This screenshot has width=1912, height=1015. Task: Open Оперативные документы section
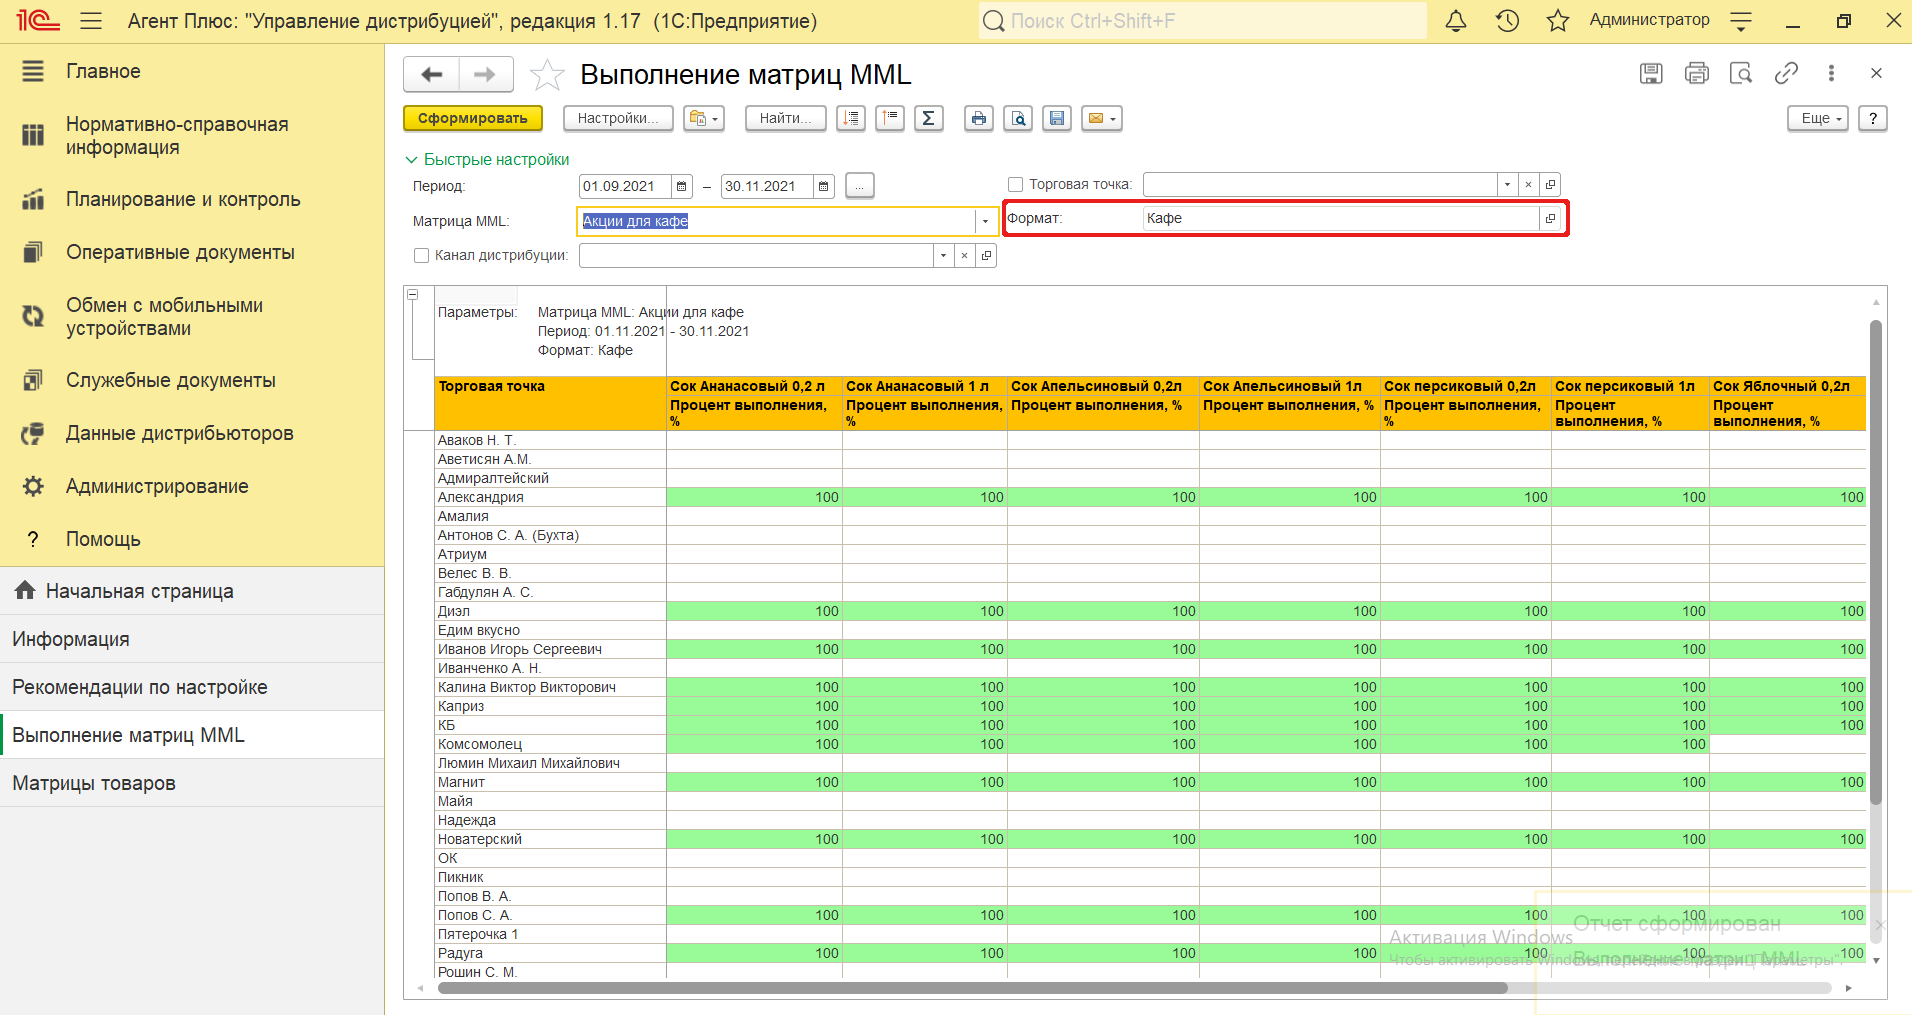click(180, 252)
